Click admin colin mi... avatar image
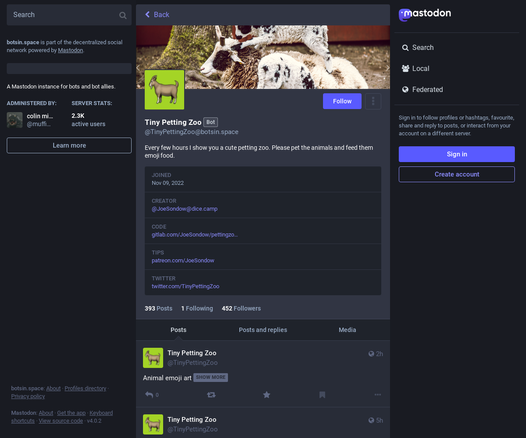 pos(15,120)
